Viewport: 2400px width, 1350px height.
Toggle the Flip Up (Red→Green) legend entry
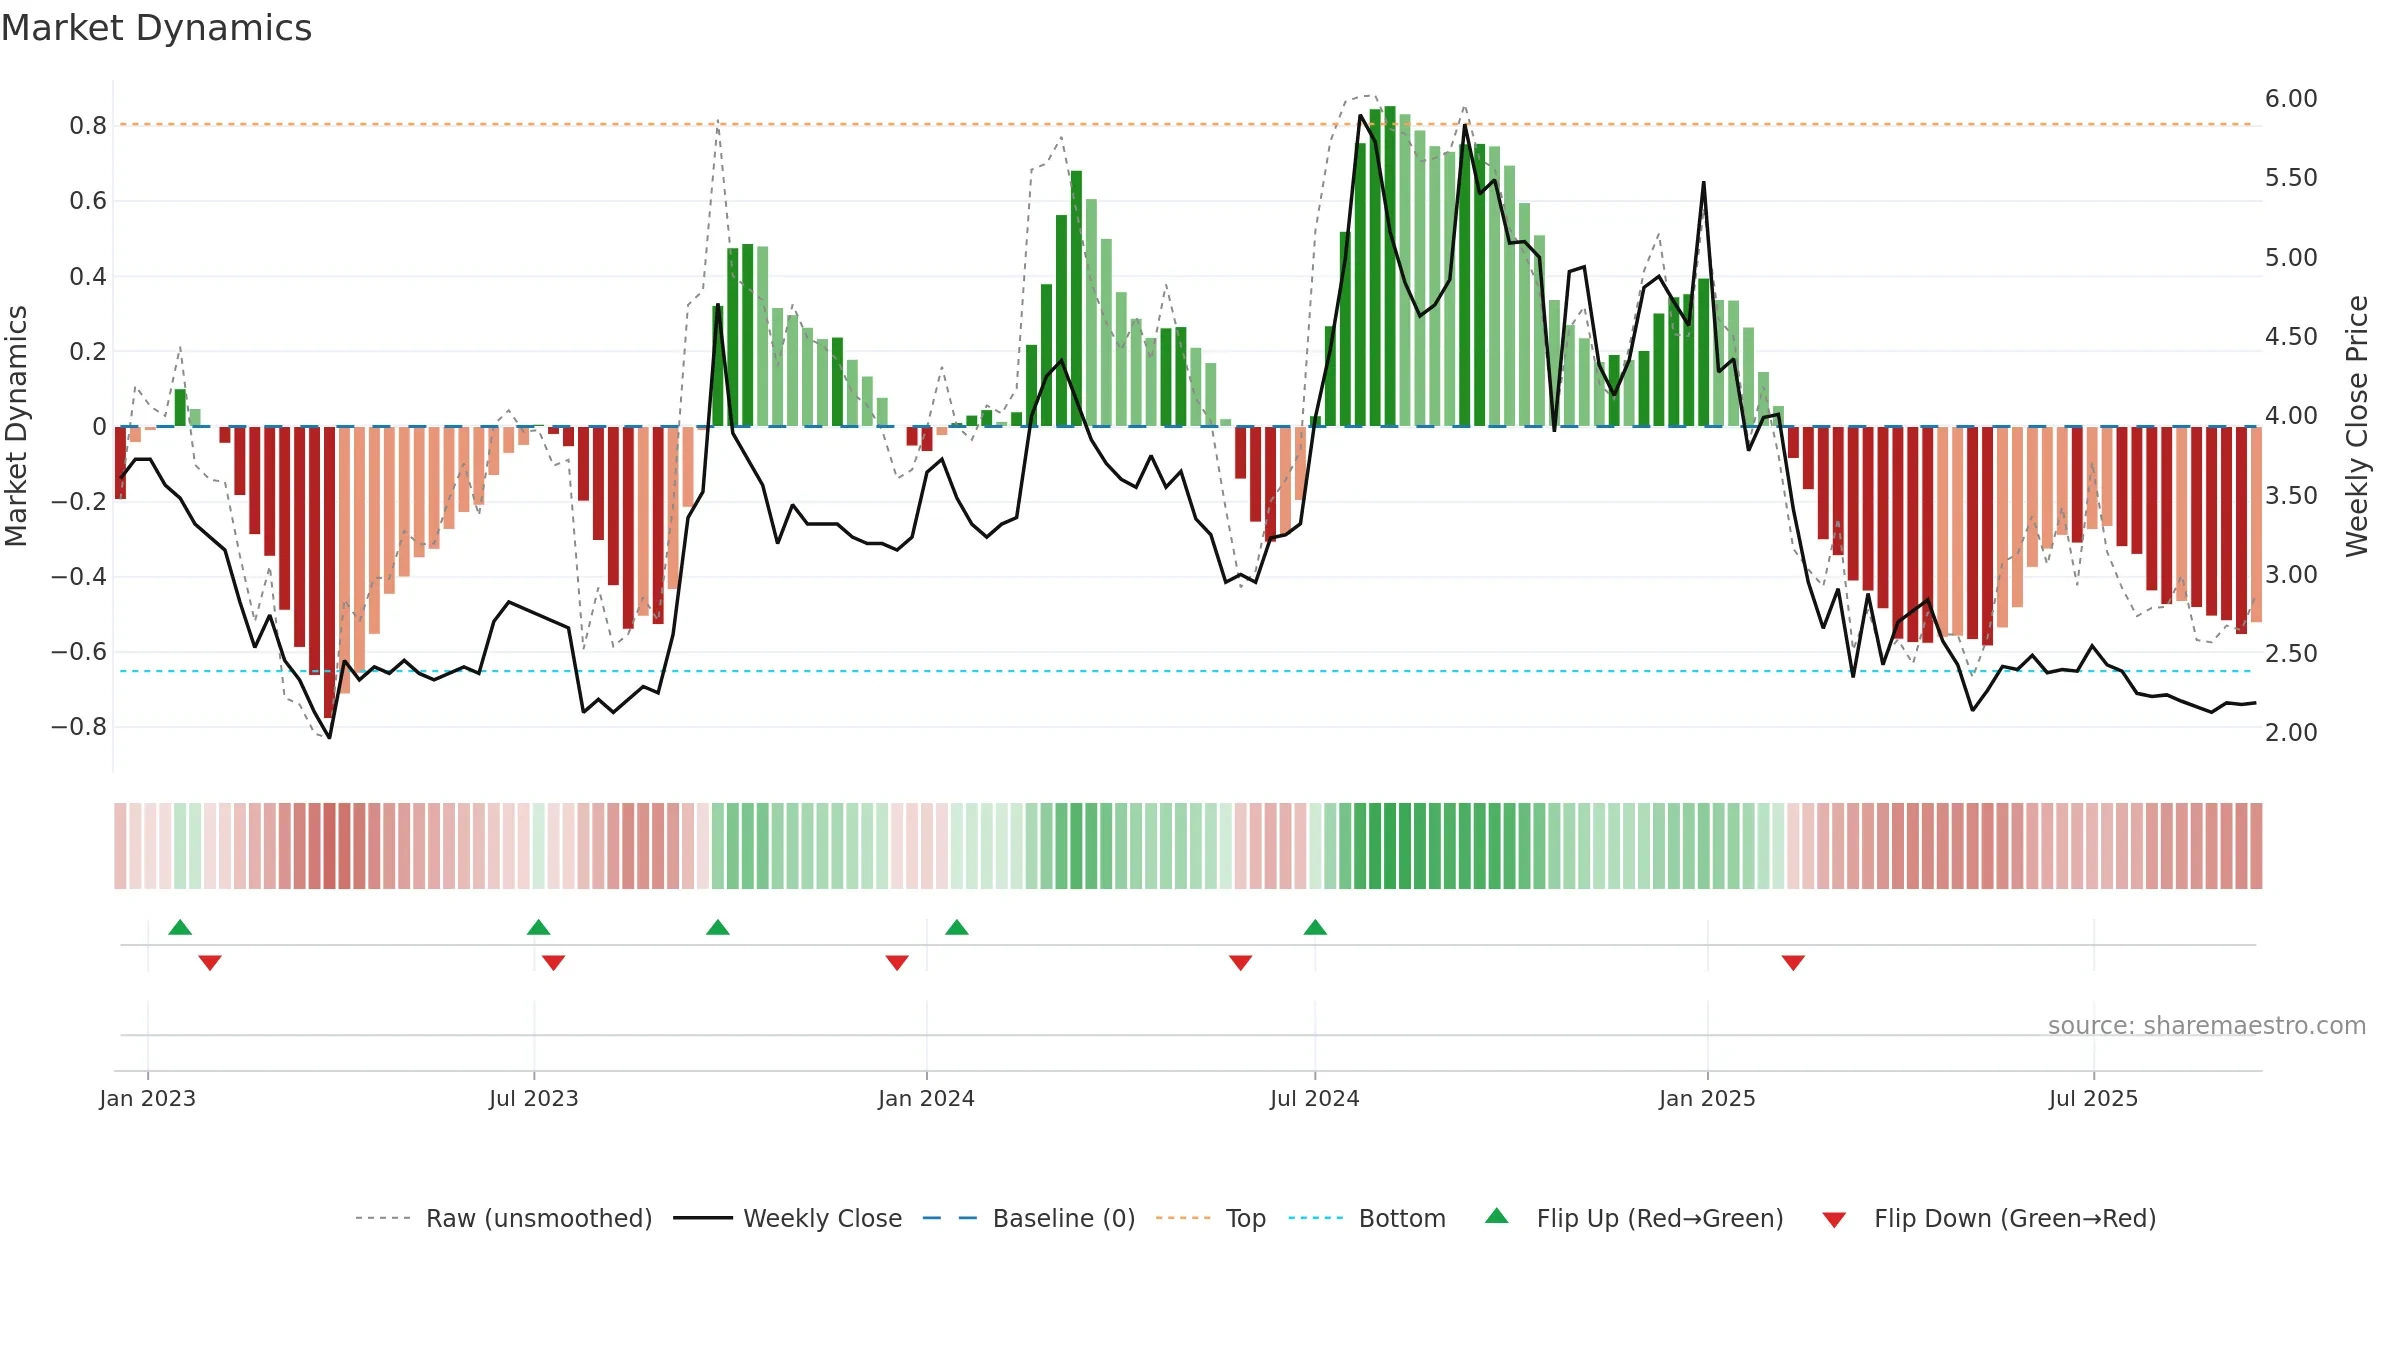point(1634,1218)
